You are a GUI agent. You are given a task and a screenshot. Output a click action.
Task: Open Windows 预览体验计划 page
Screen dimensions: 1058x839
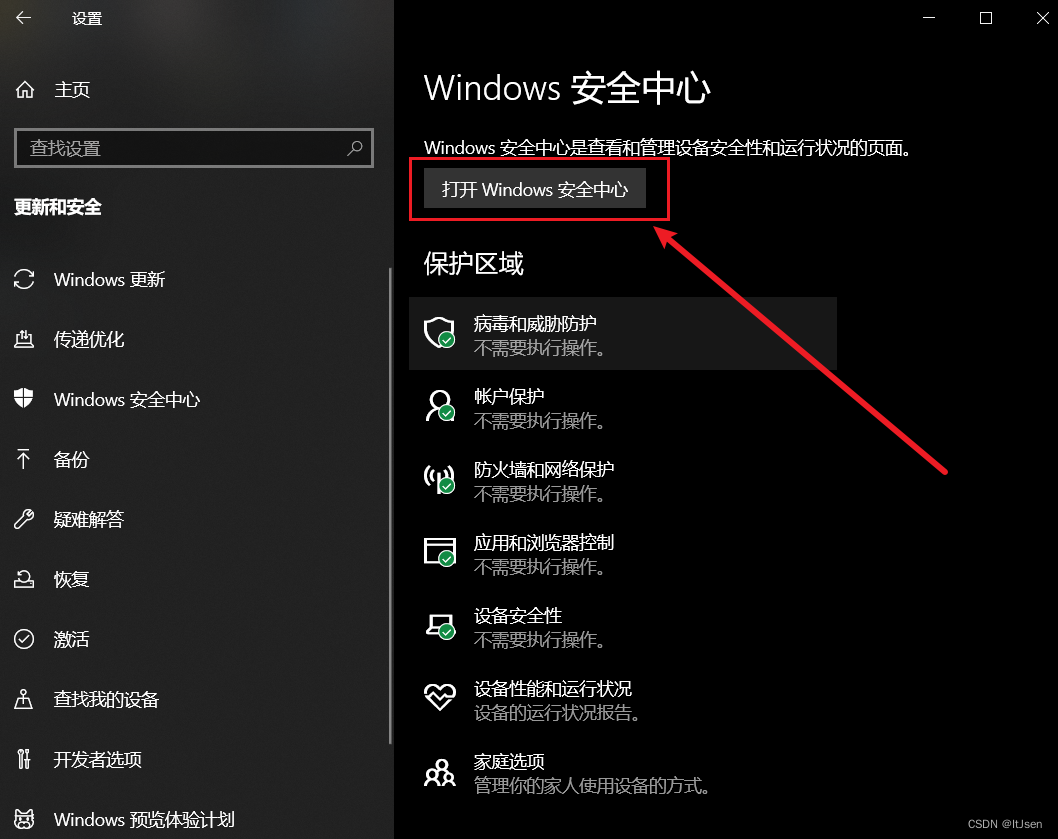point(144,819)
